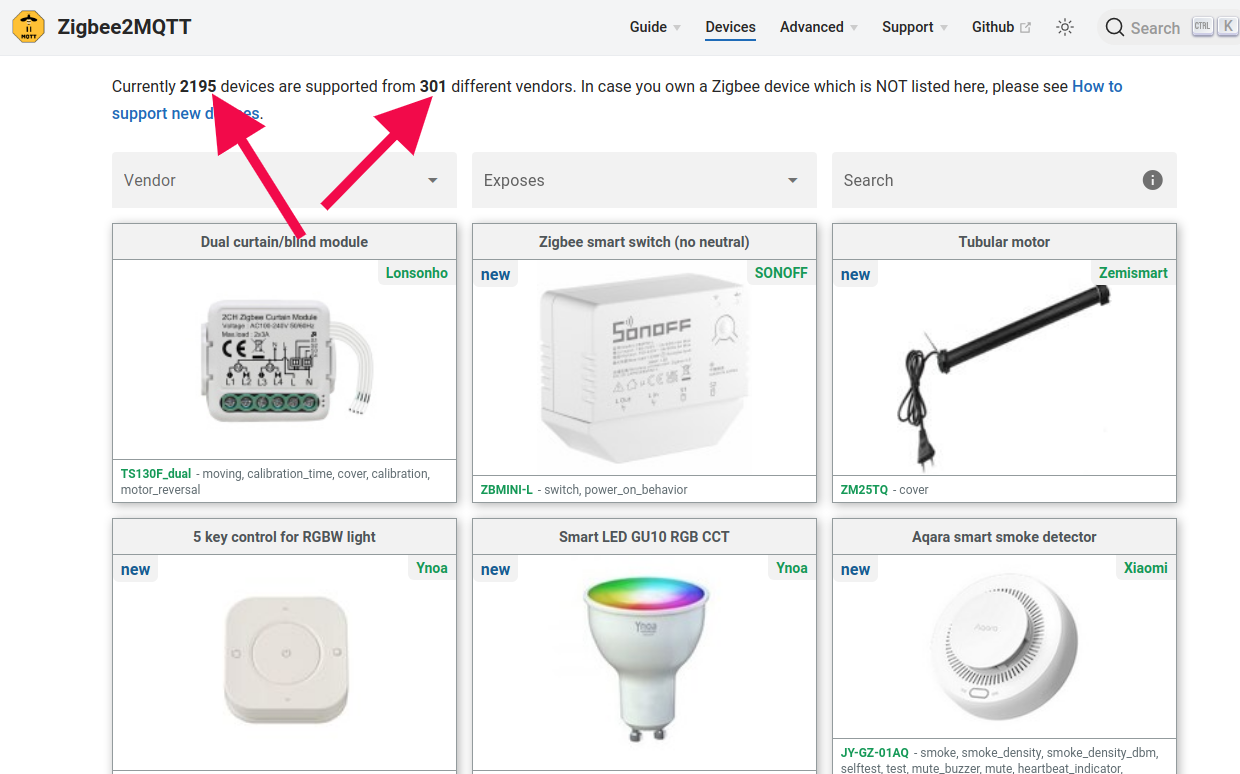Open Aqara smart smoke detector title
The width and height of the screenshot is (1240, 774).
coord(1004,537)
